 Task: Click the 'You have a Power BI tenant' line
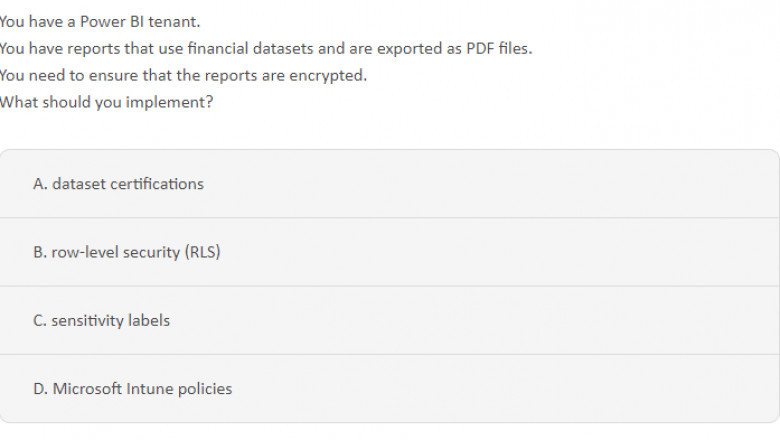pos(100,21)
